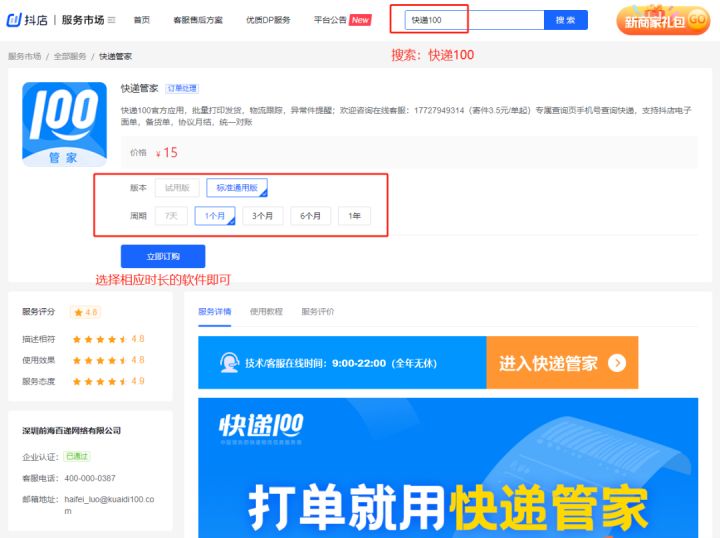The height and width of the screenshot is (538, 720).
Task: Click the search field containing 快递100
Action: click(x=474, y=20)
